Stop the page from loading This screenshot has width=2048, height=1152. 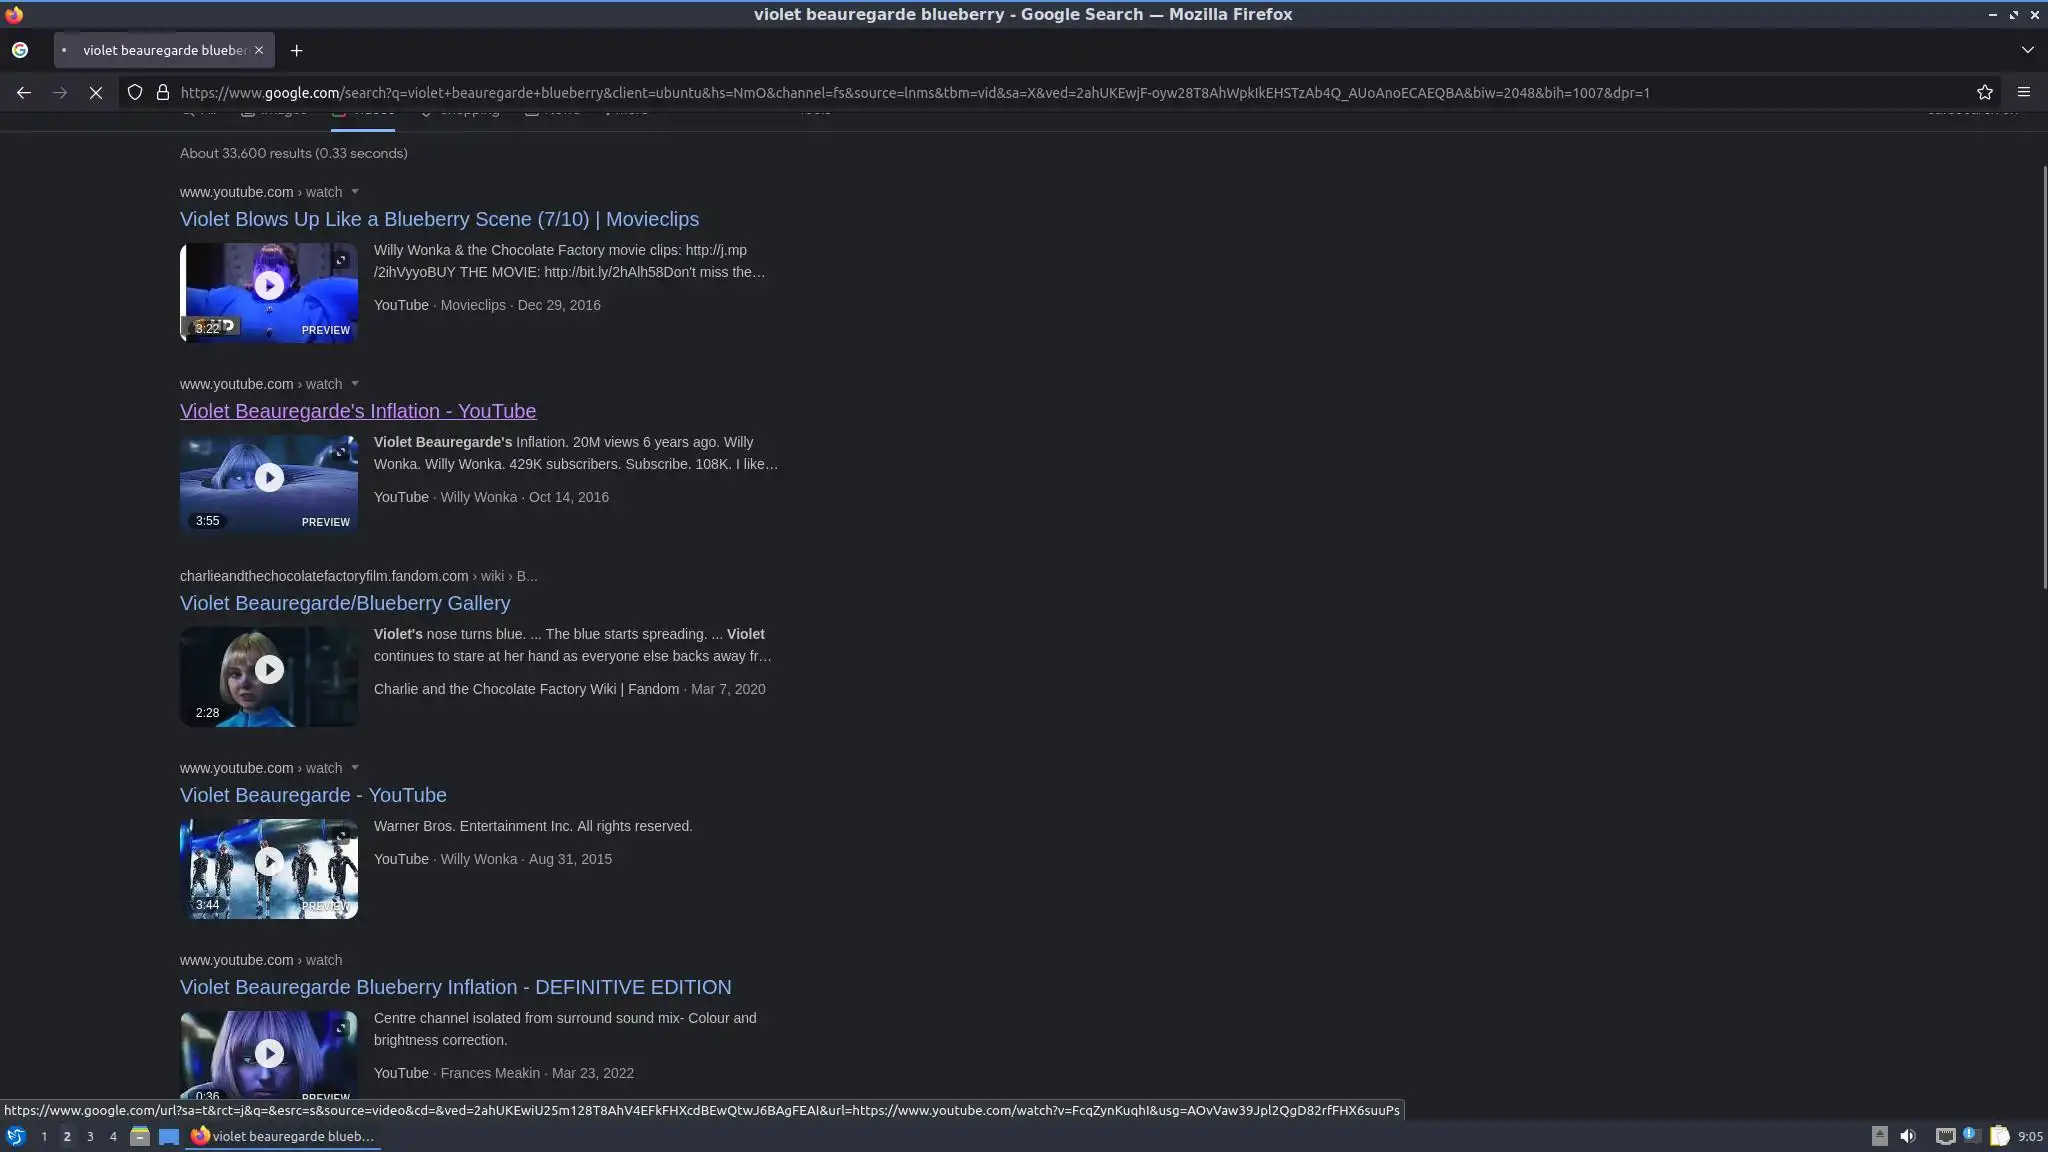(96, 93)
